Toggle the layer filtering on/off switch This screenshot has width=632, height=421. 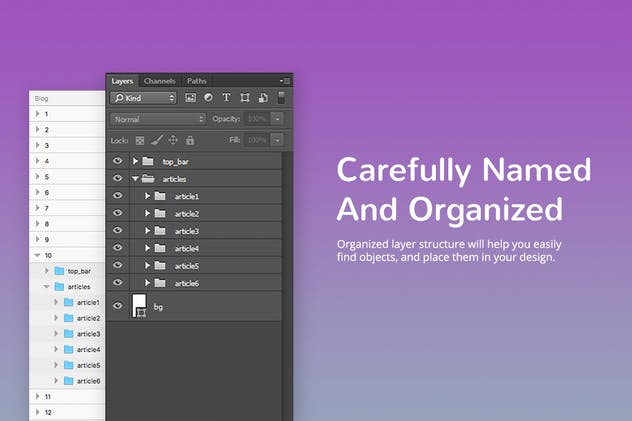[281, 97]
